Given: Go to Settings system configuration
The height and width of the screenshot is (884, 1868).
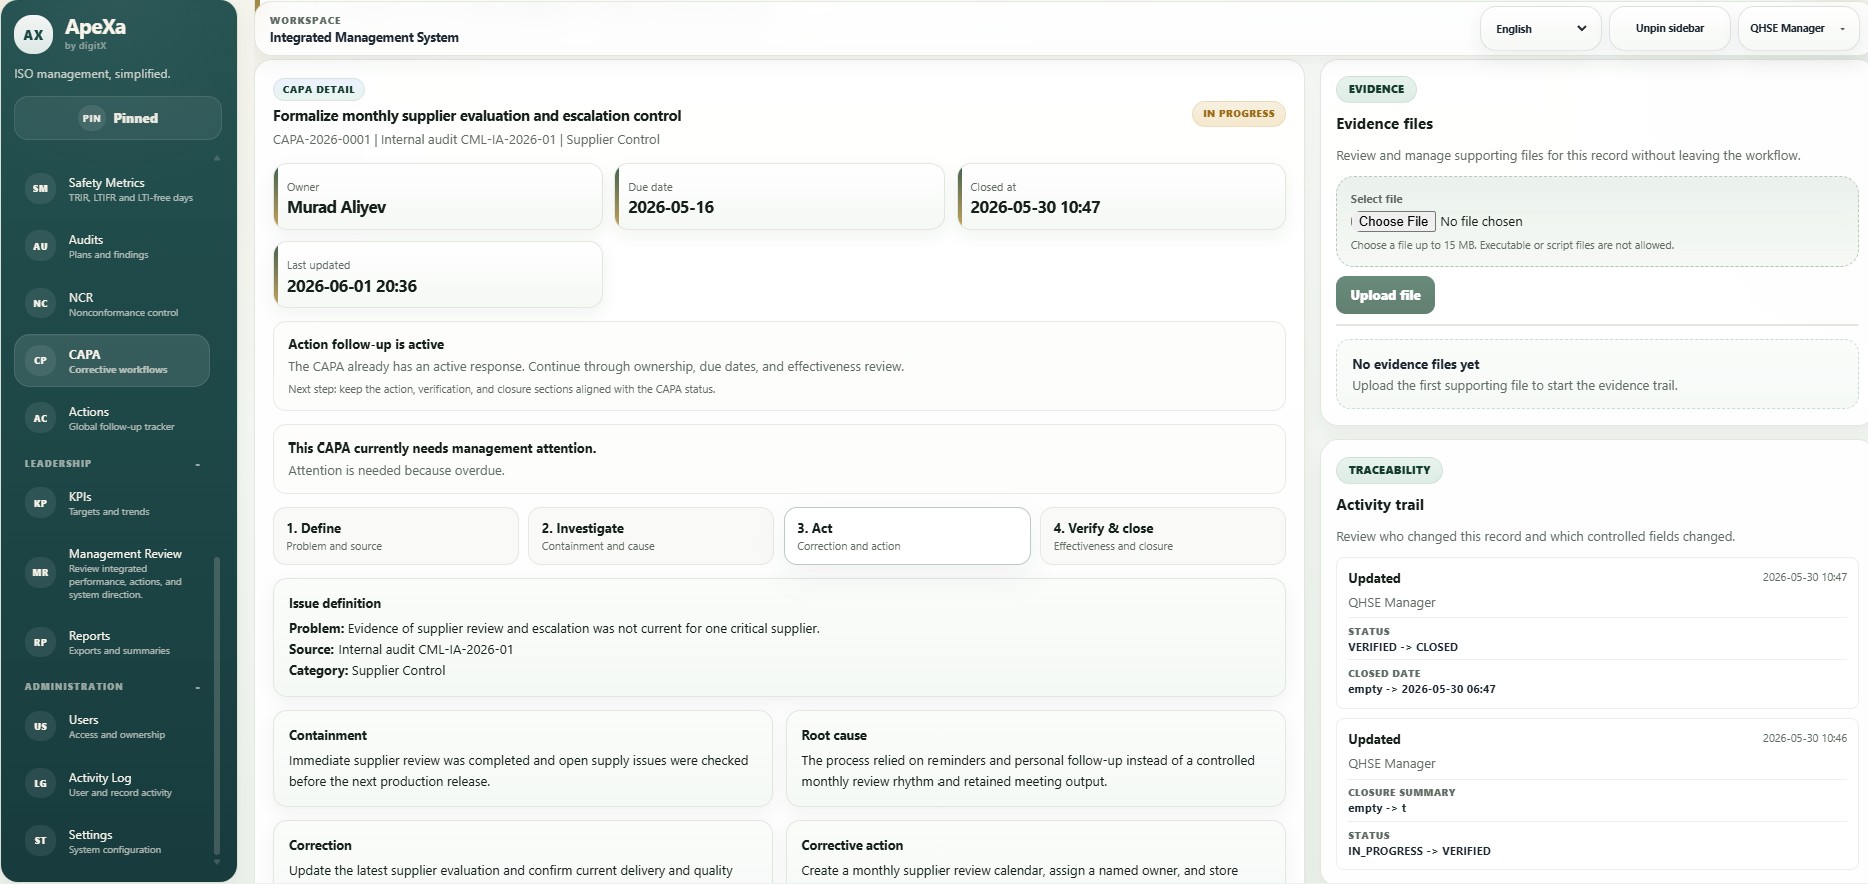Looking at the screenshot, I should click(x=112, y=841).
